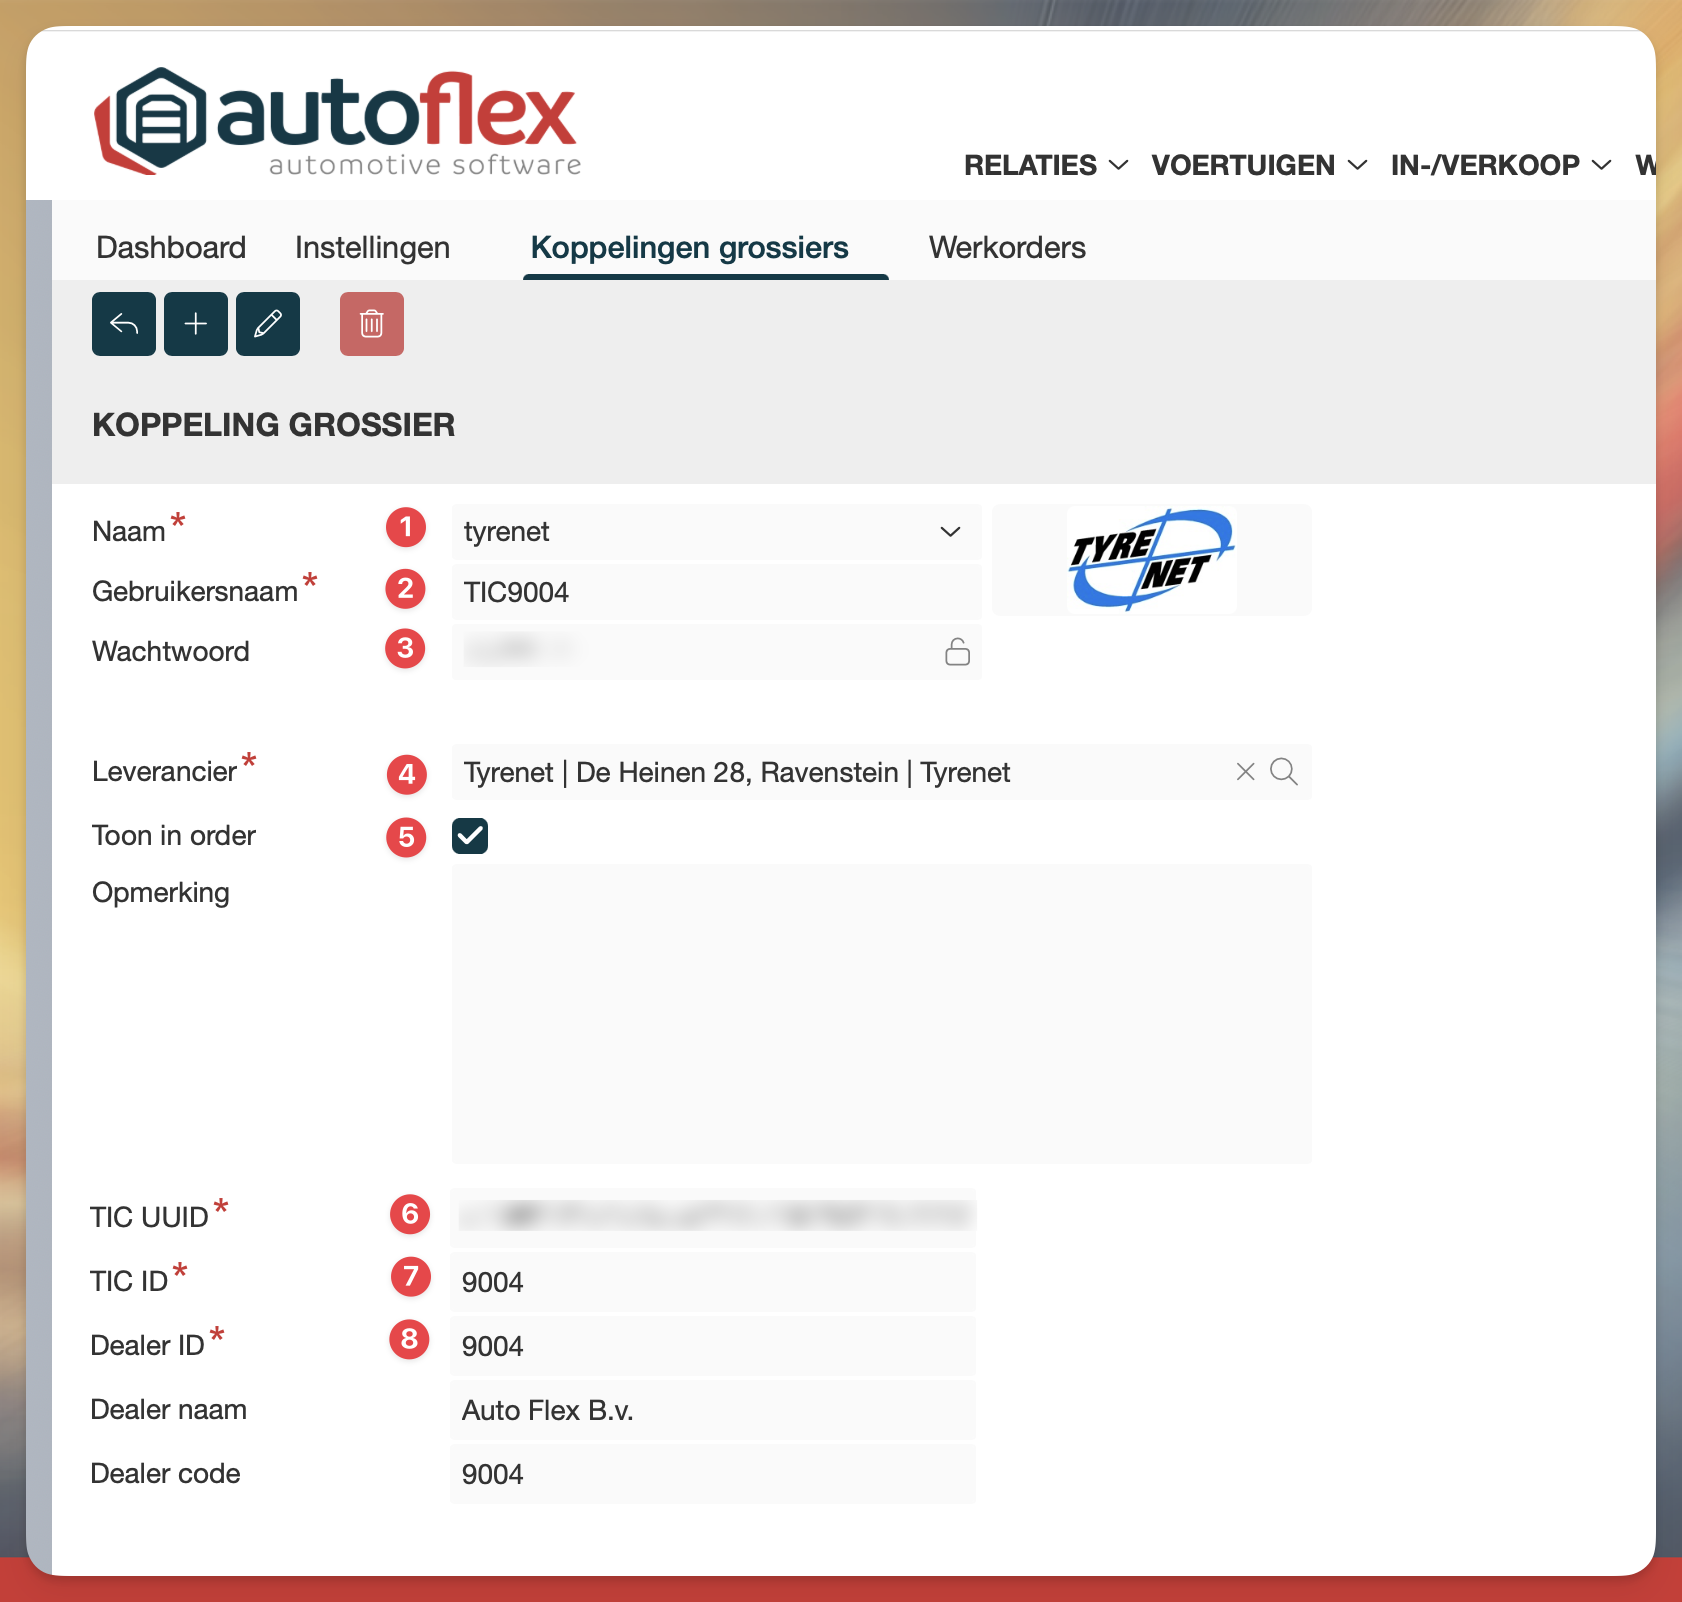Switch to the Dashboard tab
The height and width of the screenshot is (1602, 1682).
pyautogui.click(x=171, y=248)
